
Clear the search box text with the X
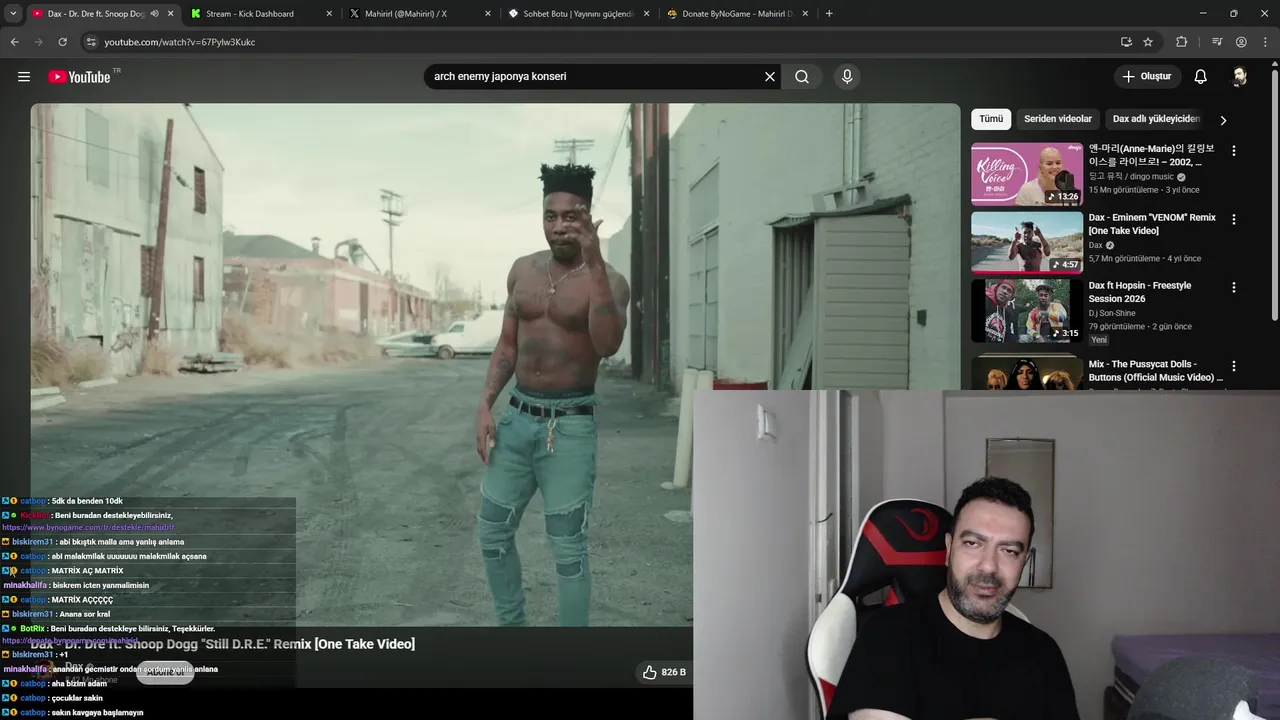[770, 76]
